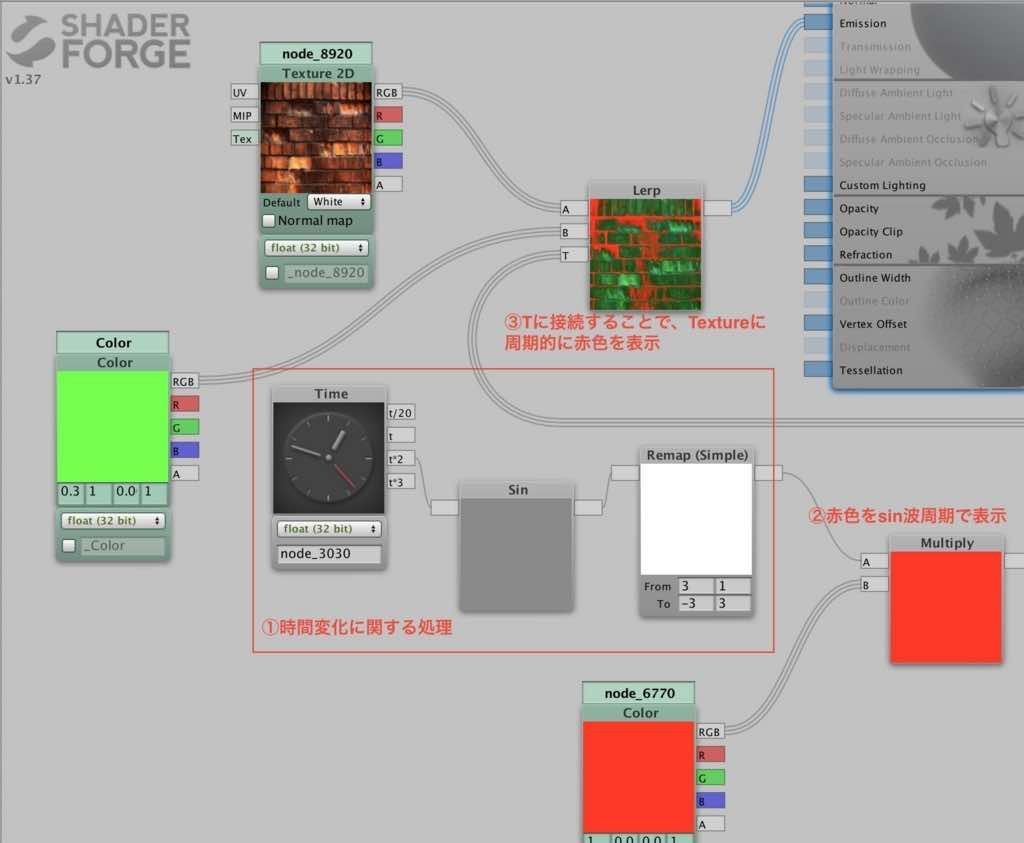Click the node_3030 name field
This screenshot has width=1024, height=843.
[x=330, y=554]
